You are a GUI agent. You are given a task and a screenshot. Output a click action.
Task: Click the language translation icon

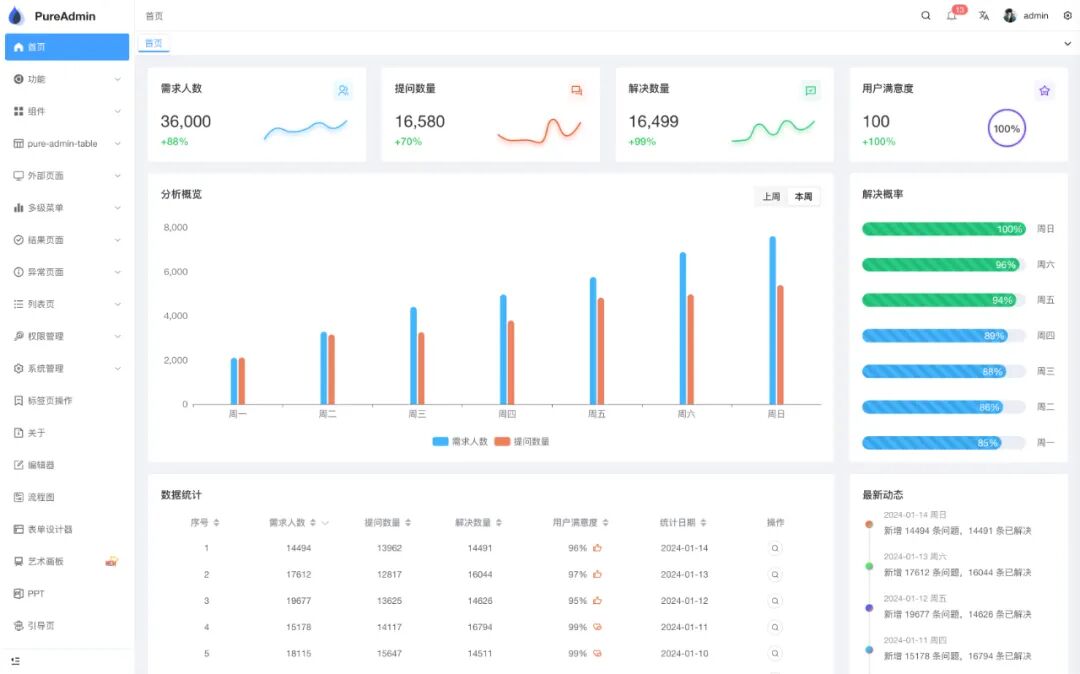pos(984,16)
